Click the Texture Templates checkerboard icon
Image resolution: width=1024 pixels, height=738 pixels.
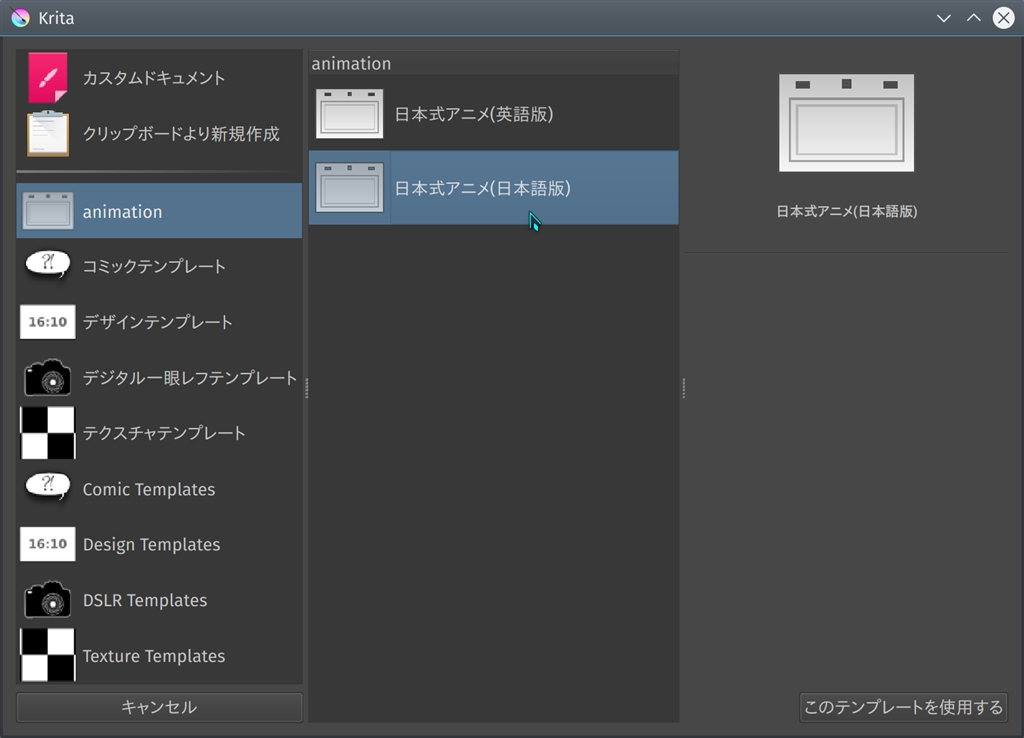[48, 655]
